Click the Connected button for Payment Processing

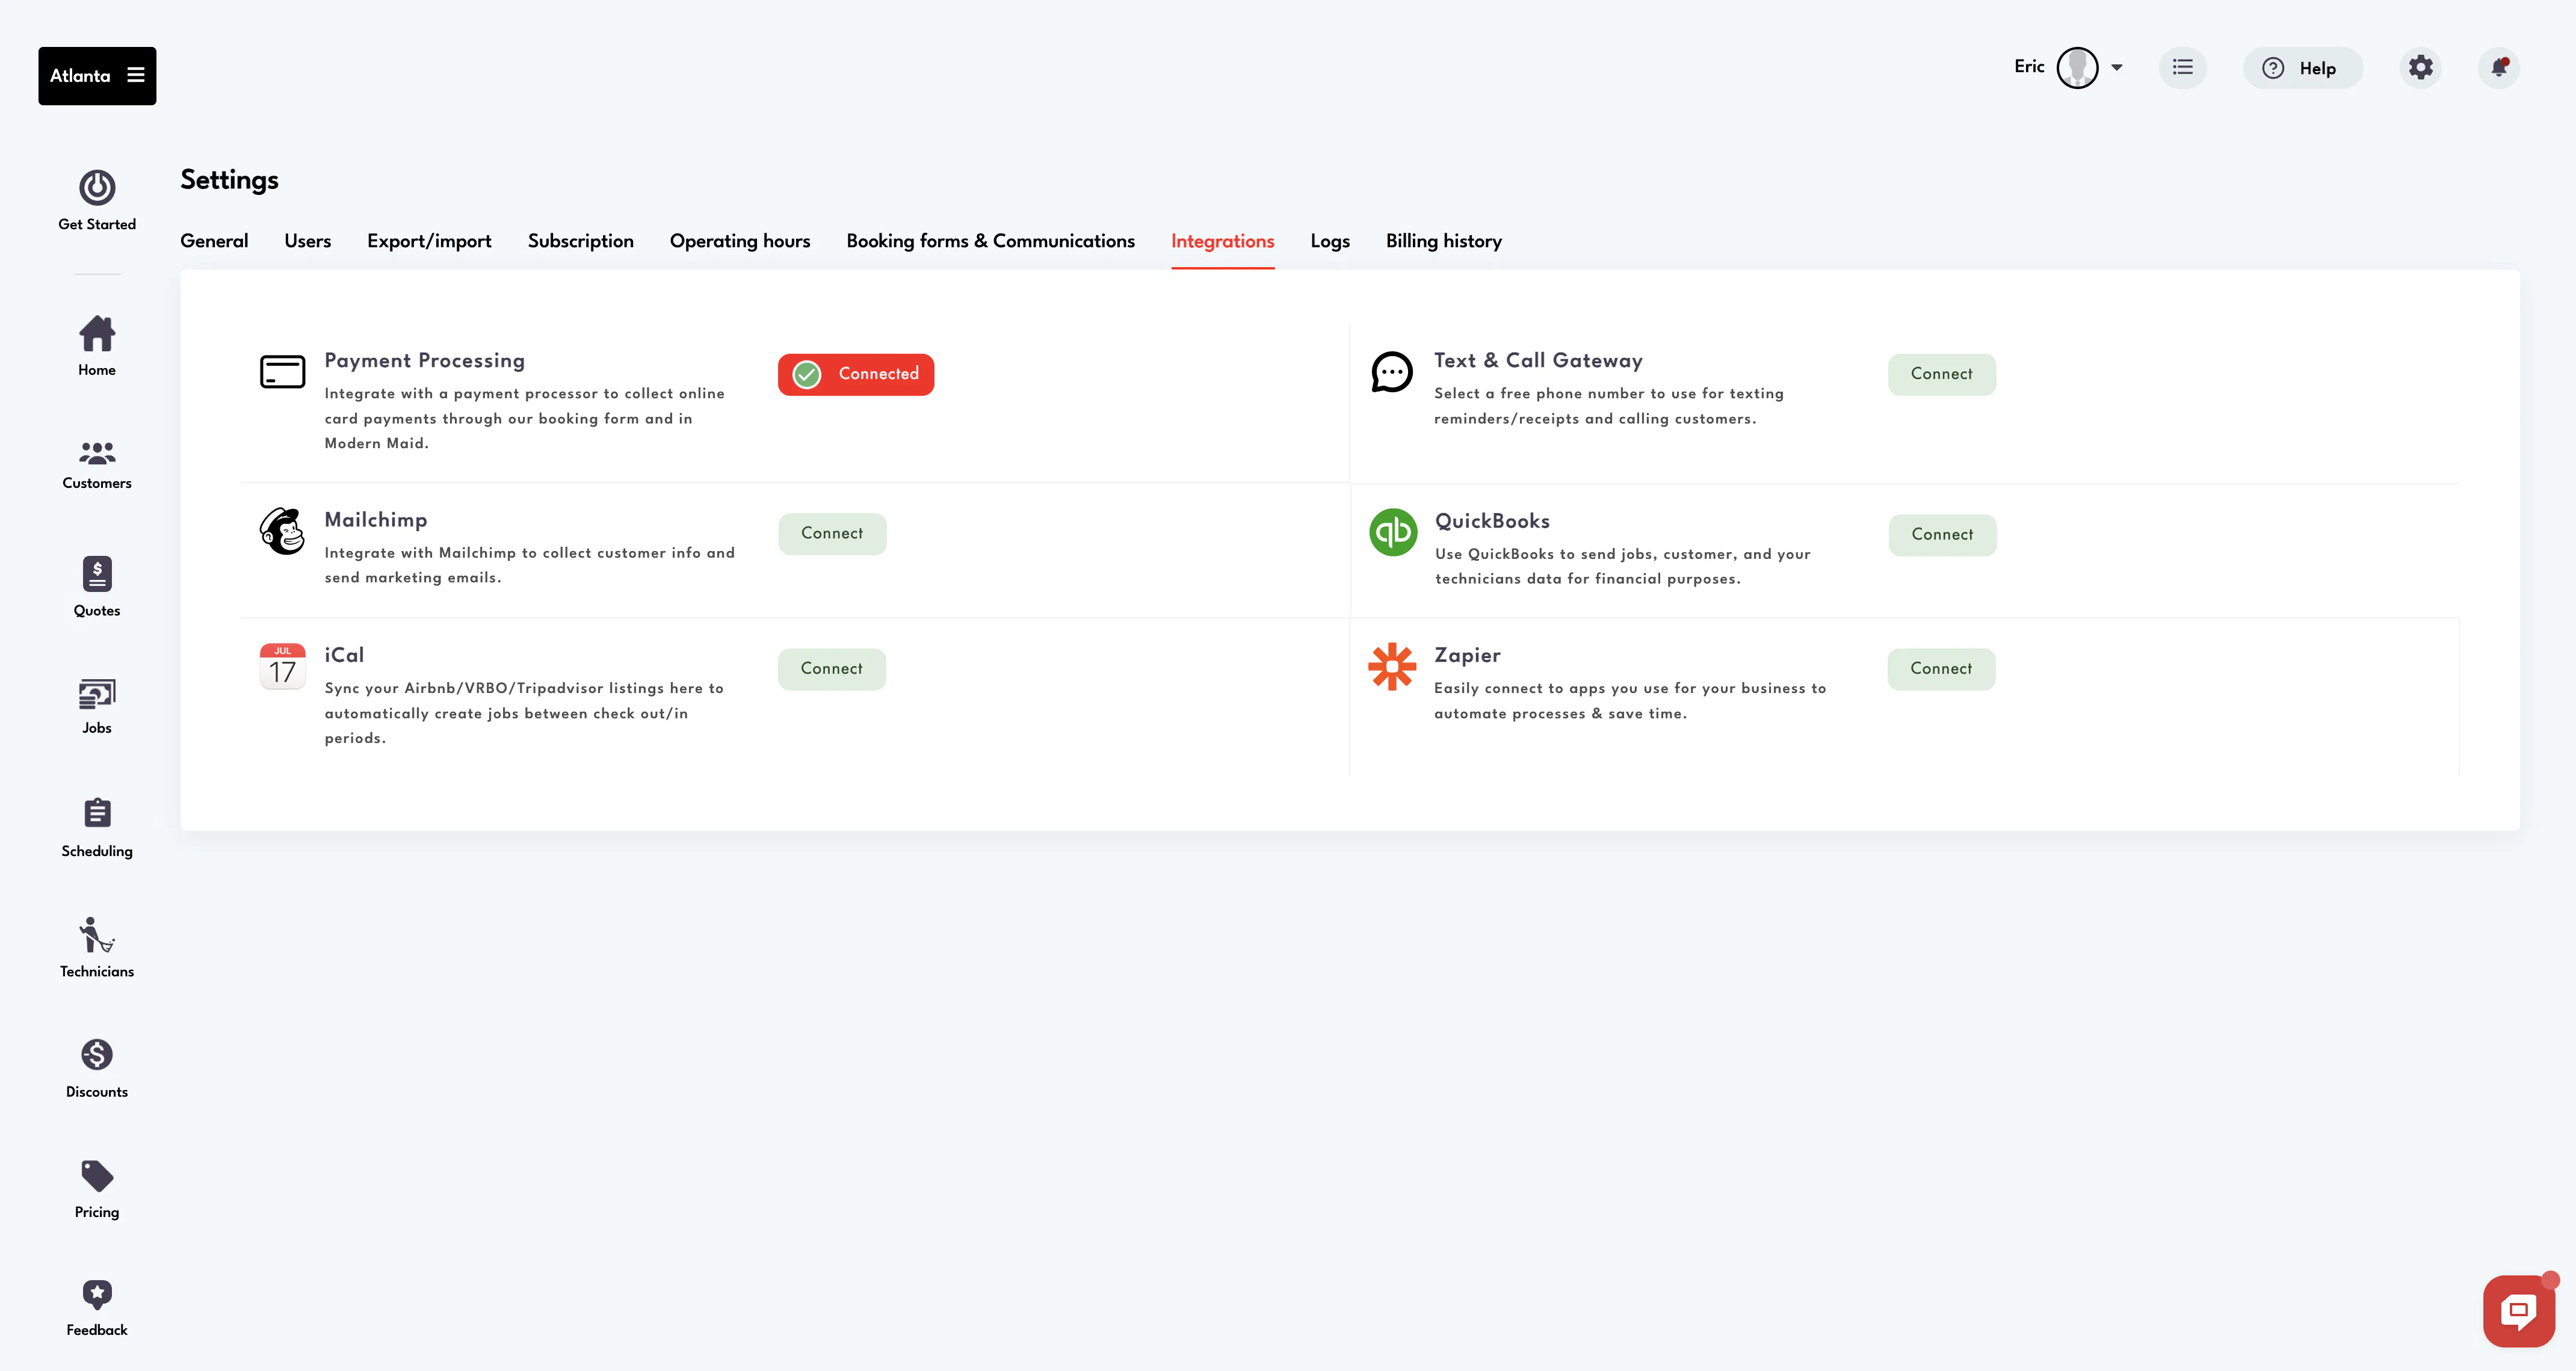coord(856,374)
